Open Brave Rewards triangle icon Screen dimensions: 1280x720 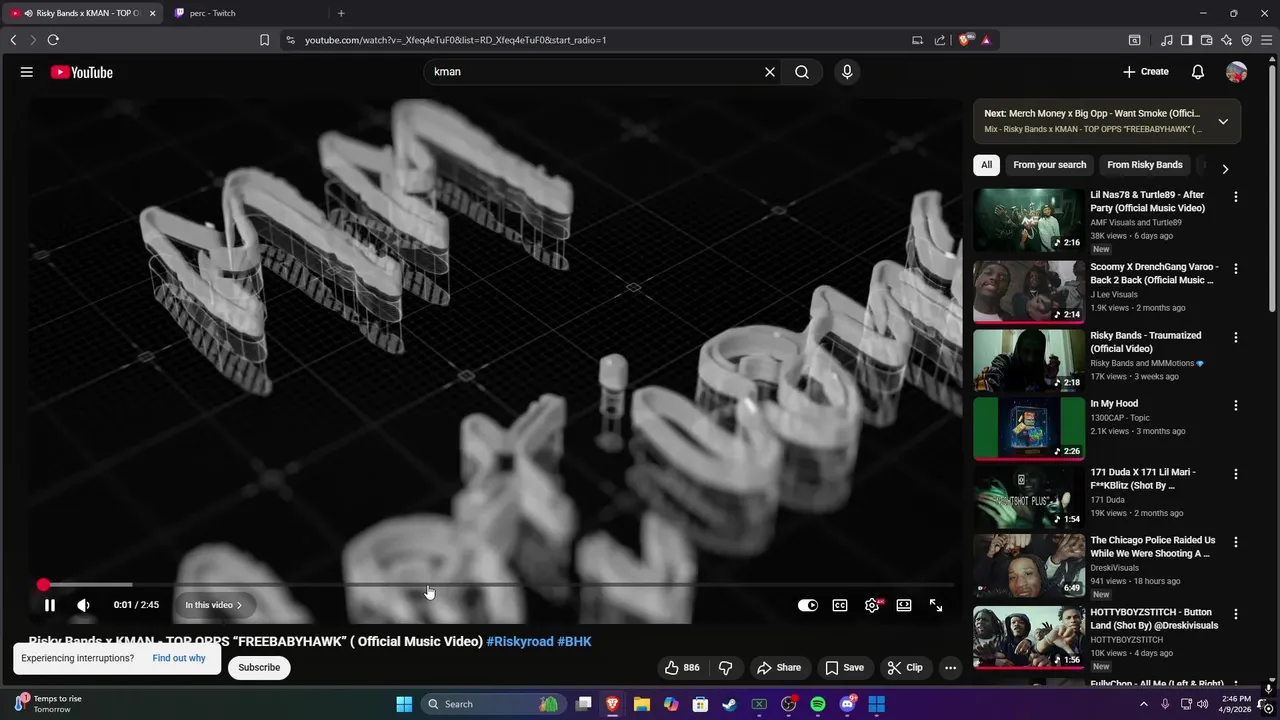(986, 40)
